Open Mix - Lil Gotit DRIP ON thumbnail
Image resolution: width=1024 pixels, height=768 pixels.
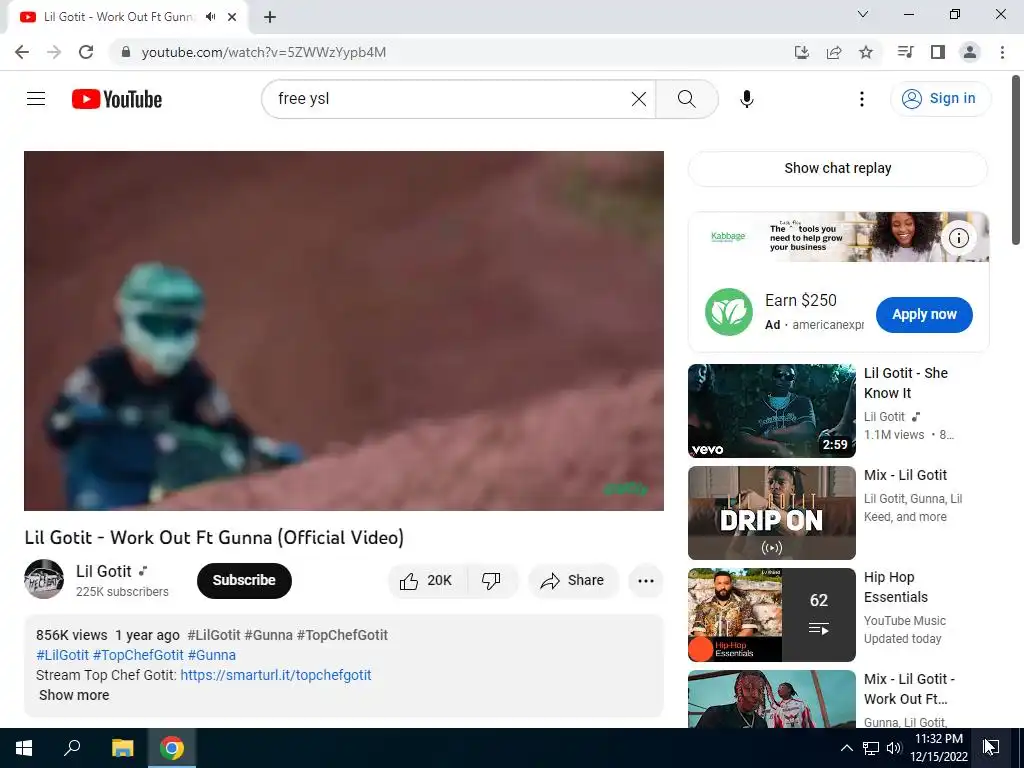771,513
